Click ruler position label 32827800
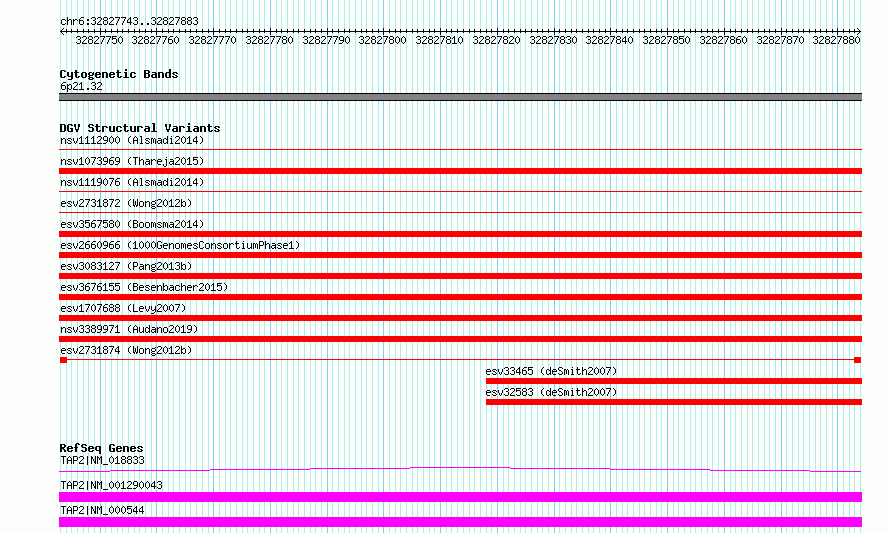Viewport: 890px width, 533px height. 383,40
